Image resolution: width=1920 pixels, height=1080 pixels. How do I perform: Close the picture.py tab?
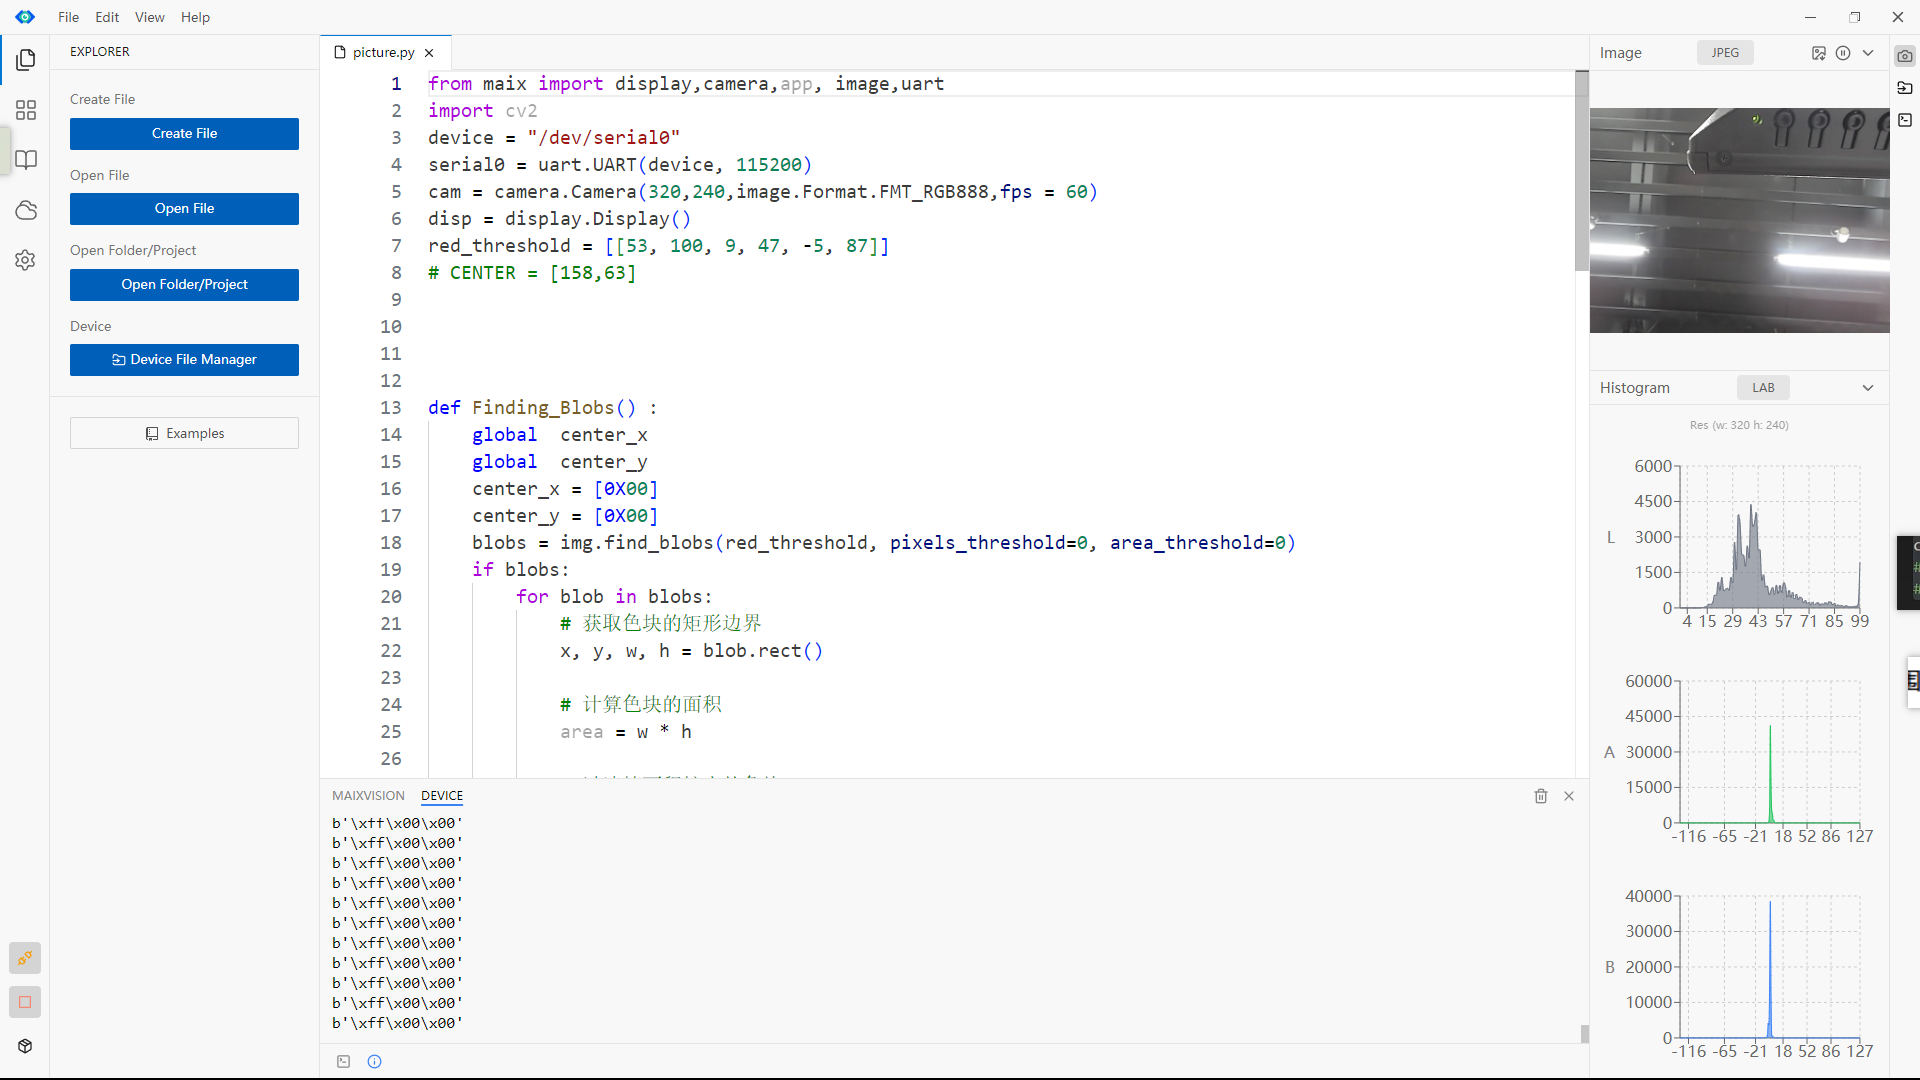click(x=429, y=53)
